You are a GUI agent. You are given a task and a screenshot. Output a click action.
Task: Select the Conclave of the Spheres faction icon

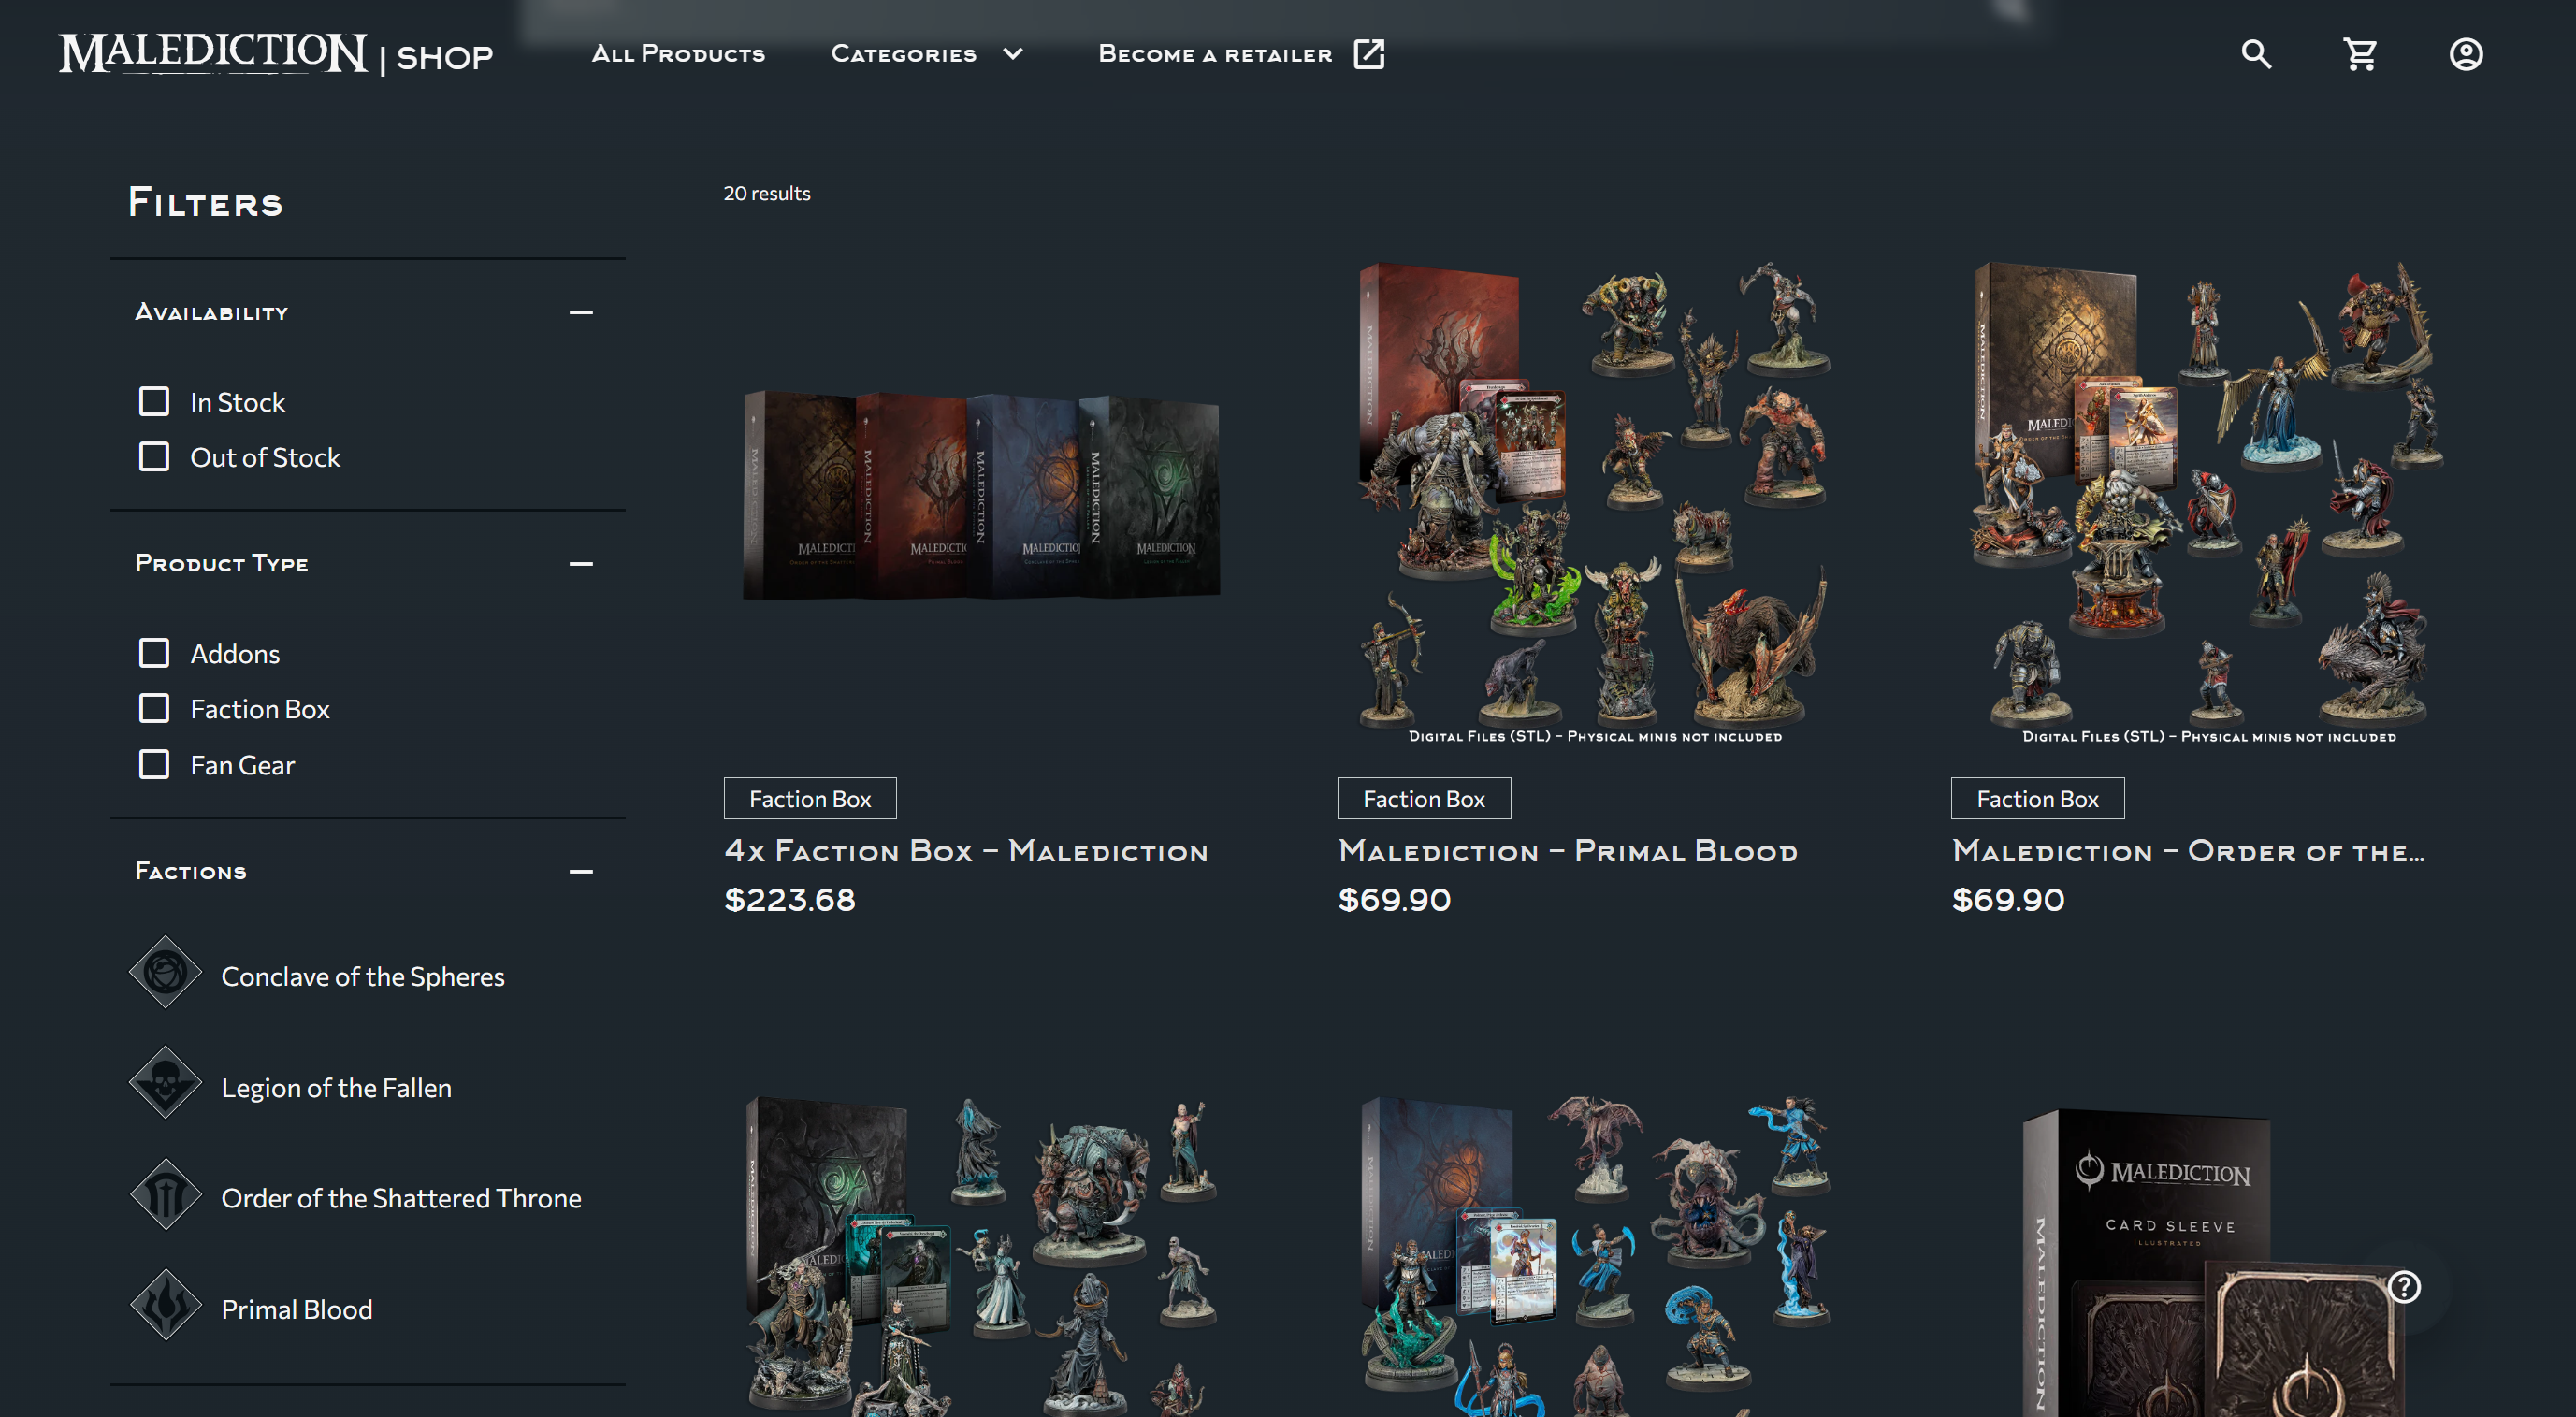pos(167,975)
